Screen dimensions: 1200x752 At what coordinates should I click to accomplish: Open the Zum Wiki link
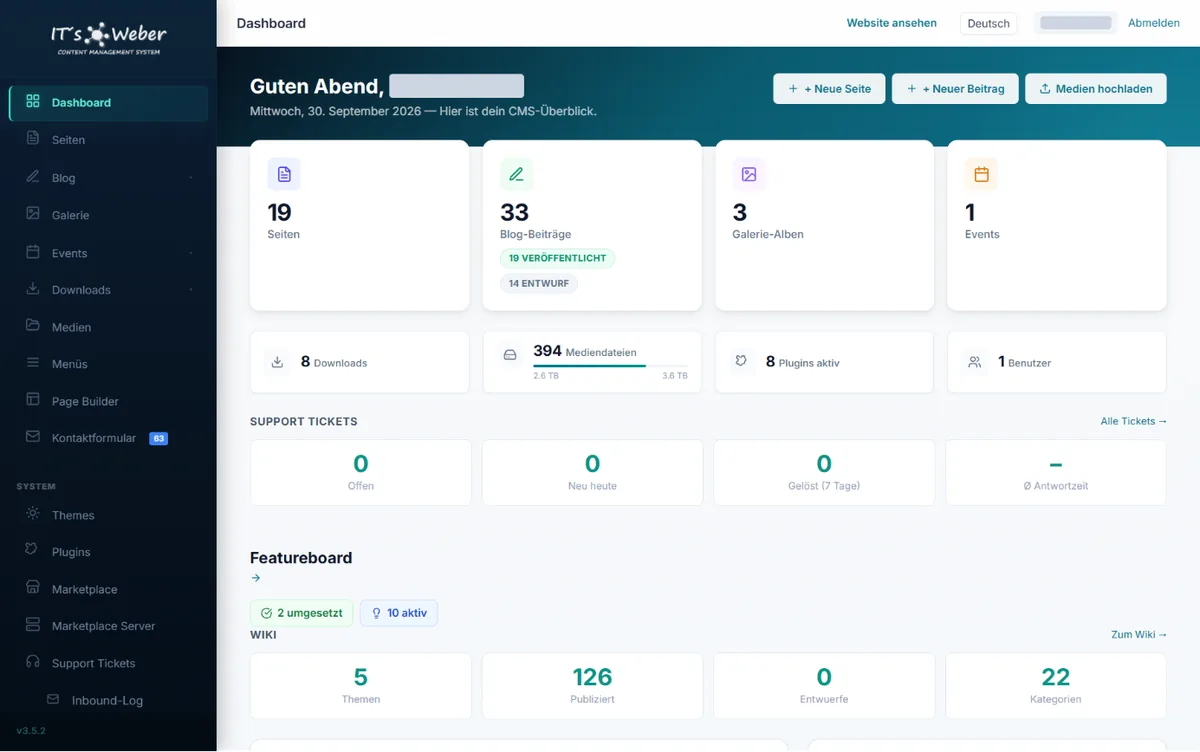(x=1139, y=634)
